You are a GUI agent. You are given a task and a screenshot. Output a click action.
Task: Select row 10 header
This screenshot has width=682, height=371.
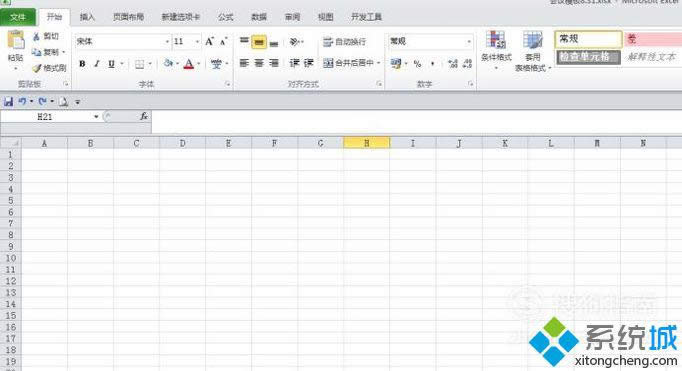coord(11,258)
